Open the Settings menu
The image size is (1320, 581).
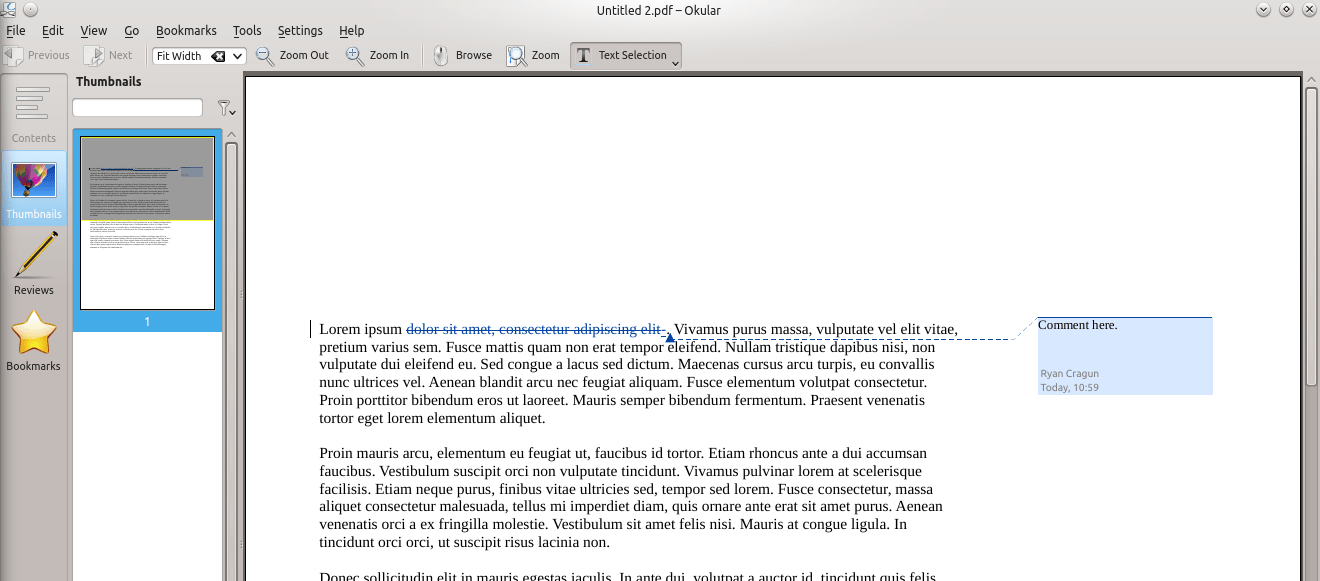tap(300, 30)
